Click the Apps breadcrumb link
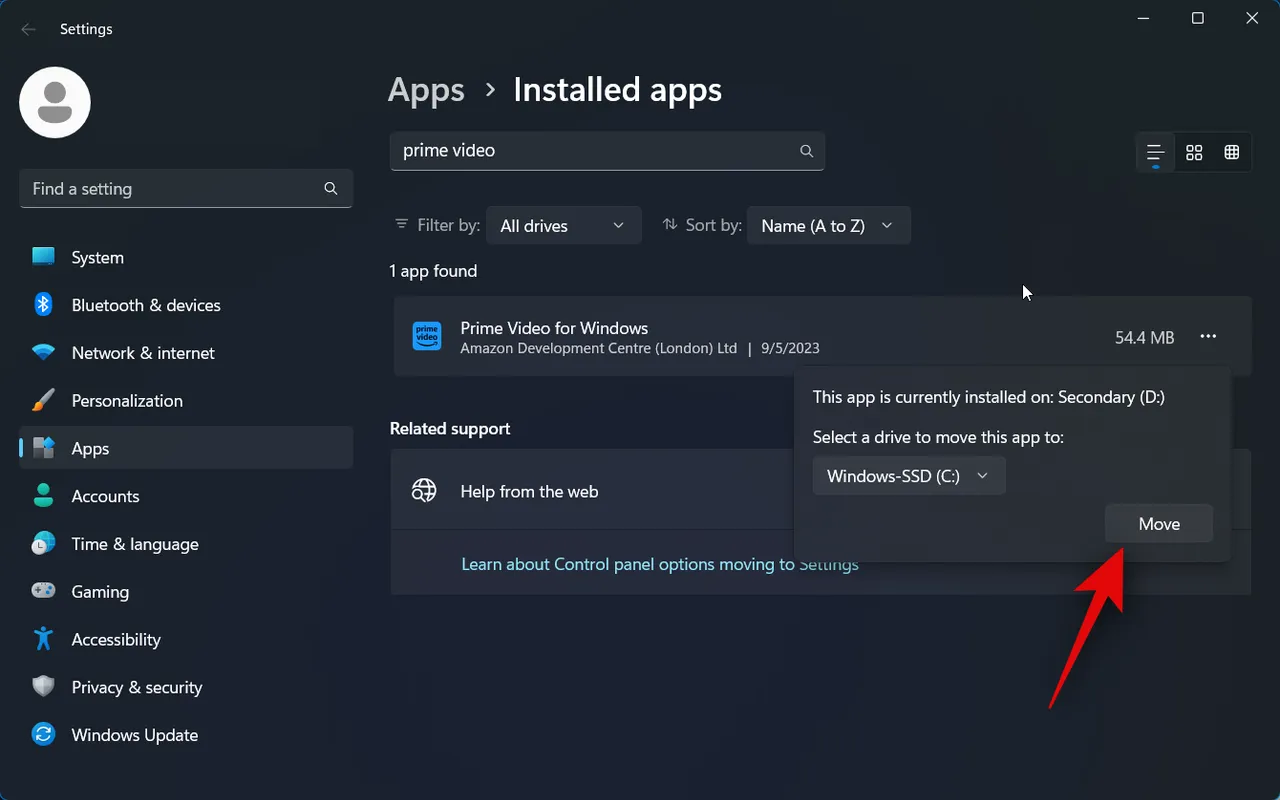 pos(426,90)
